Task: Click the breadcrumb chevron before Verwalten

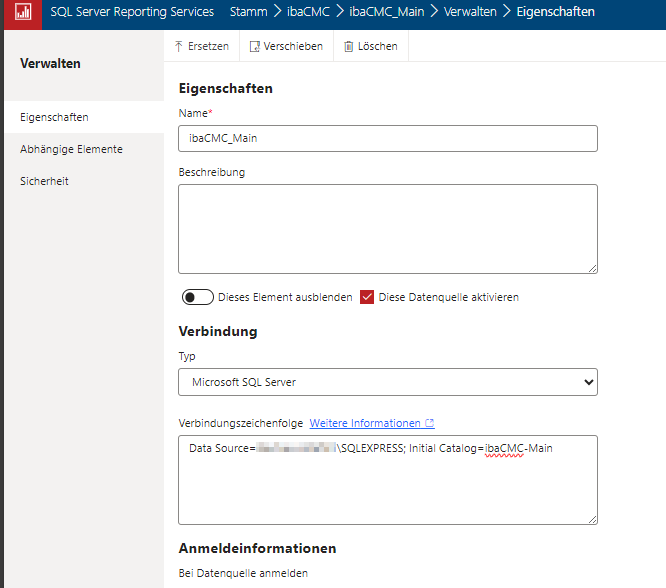Action: pos(435,12)
